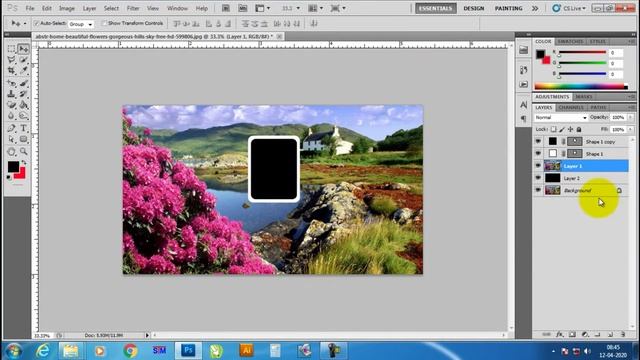Select the Spot Healing Brush tool

point(11,84)
